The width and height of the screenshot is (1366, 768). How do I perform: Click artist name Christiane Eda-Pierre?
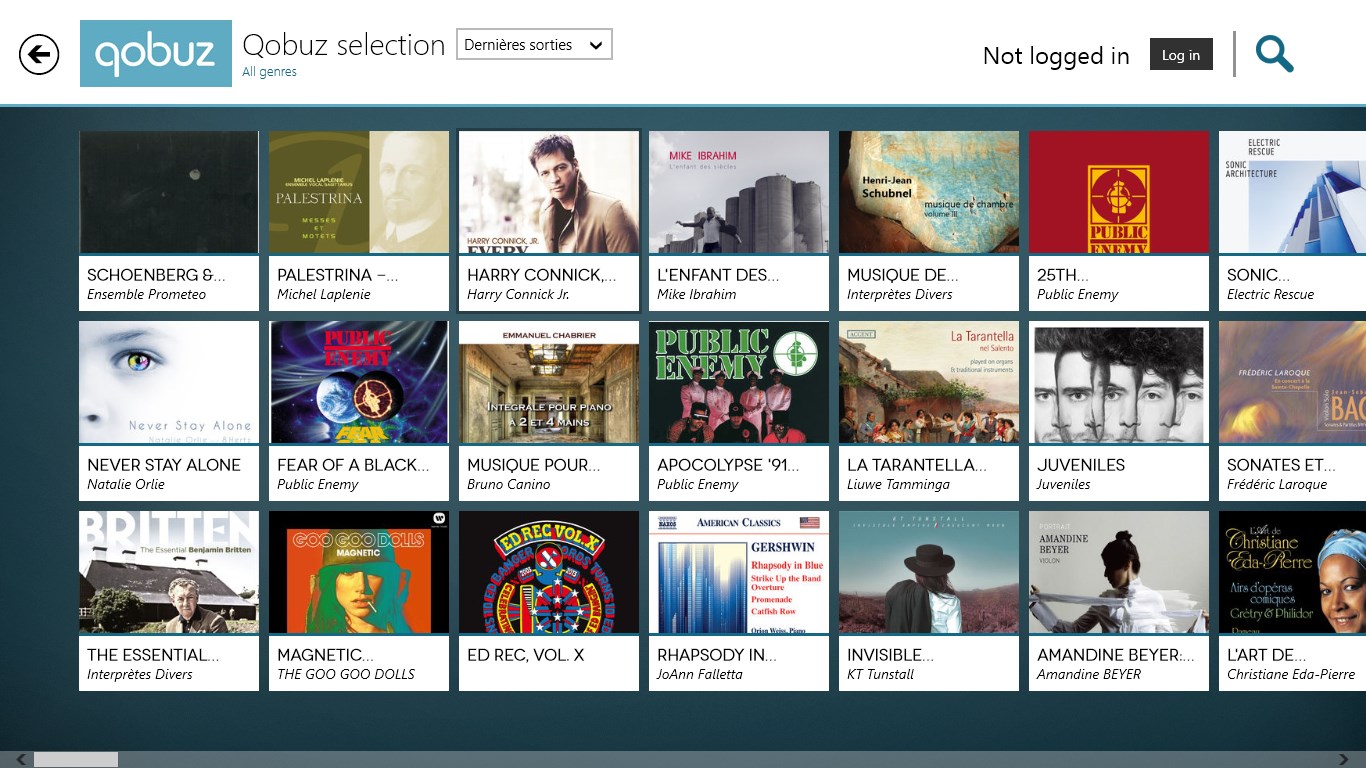click(x=1291, y=675)
